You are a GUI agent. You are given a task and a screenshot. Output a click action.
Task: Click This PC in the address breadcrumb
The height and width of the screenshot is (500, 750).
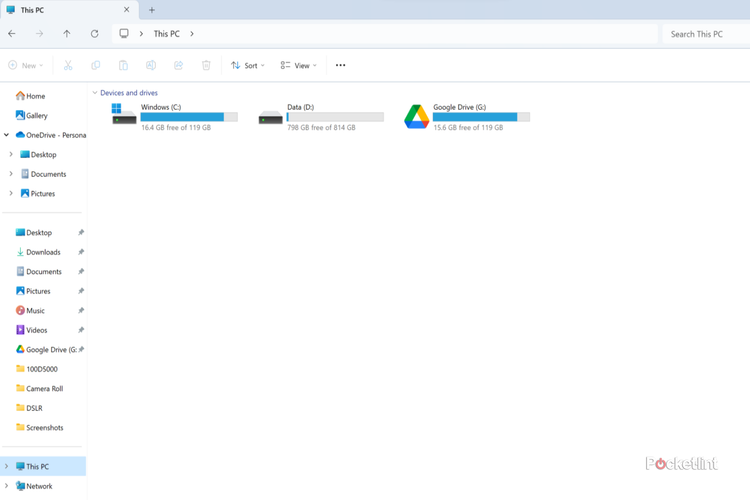tap(166, 33)
